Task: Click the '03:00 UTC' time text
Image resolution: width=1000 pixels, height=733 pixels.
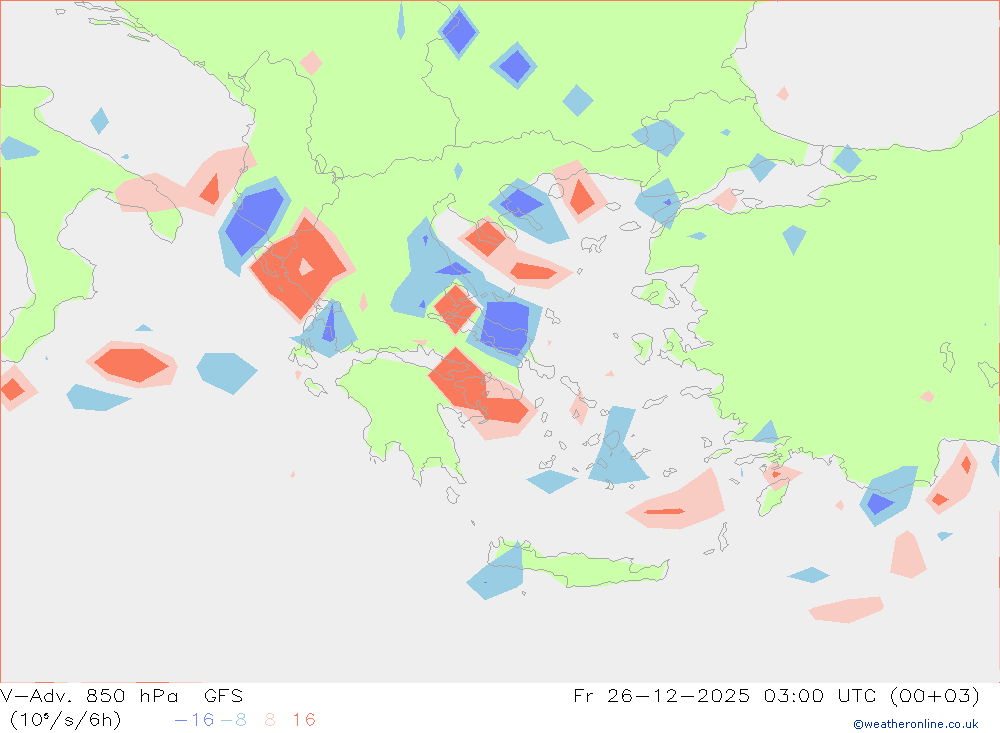Action: tap(822, 695)
